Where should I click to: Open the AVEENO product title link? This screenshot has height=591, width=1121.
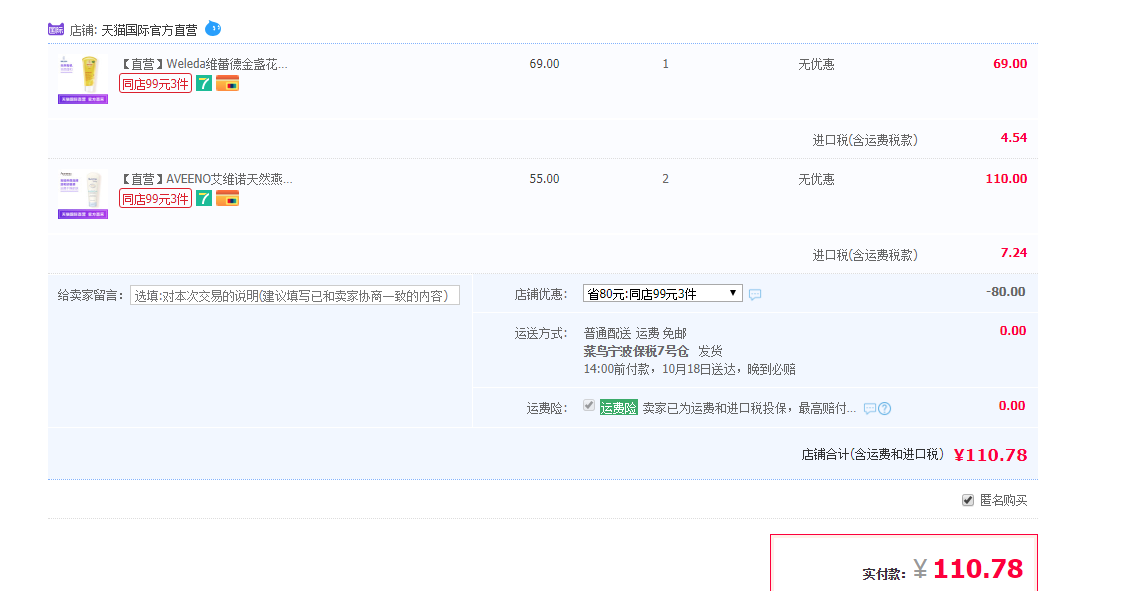(207, 179)
